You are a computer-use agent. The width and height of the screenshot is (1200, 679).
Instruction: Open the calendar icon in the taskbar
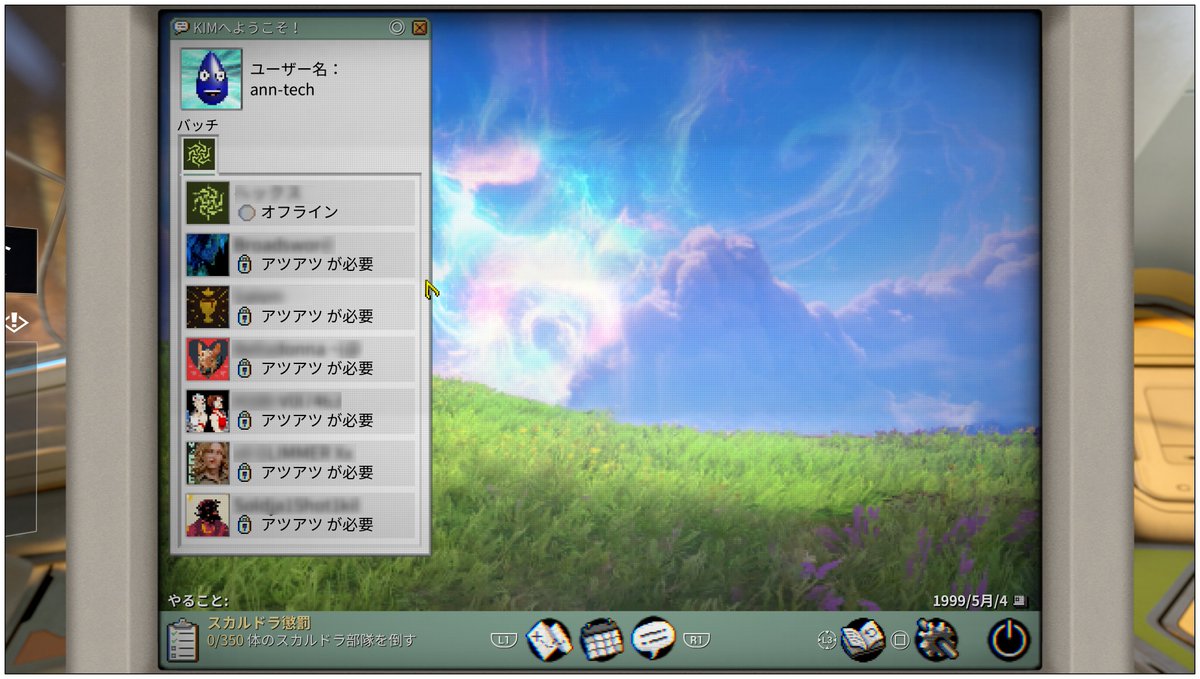tap(602, 639)
